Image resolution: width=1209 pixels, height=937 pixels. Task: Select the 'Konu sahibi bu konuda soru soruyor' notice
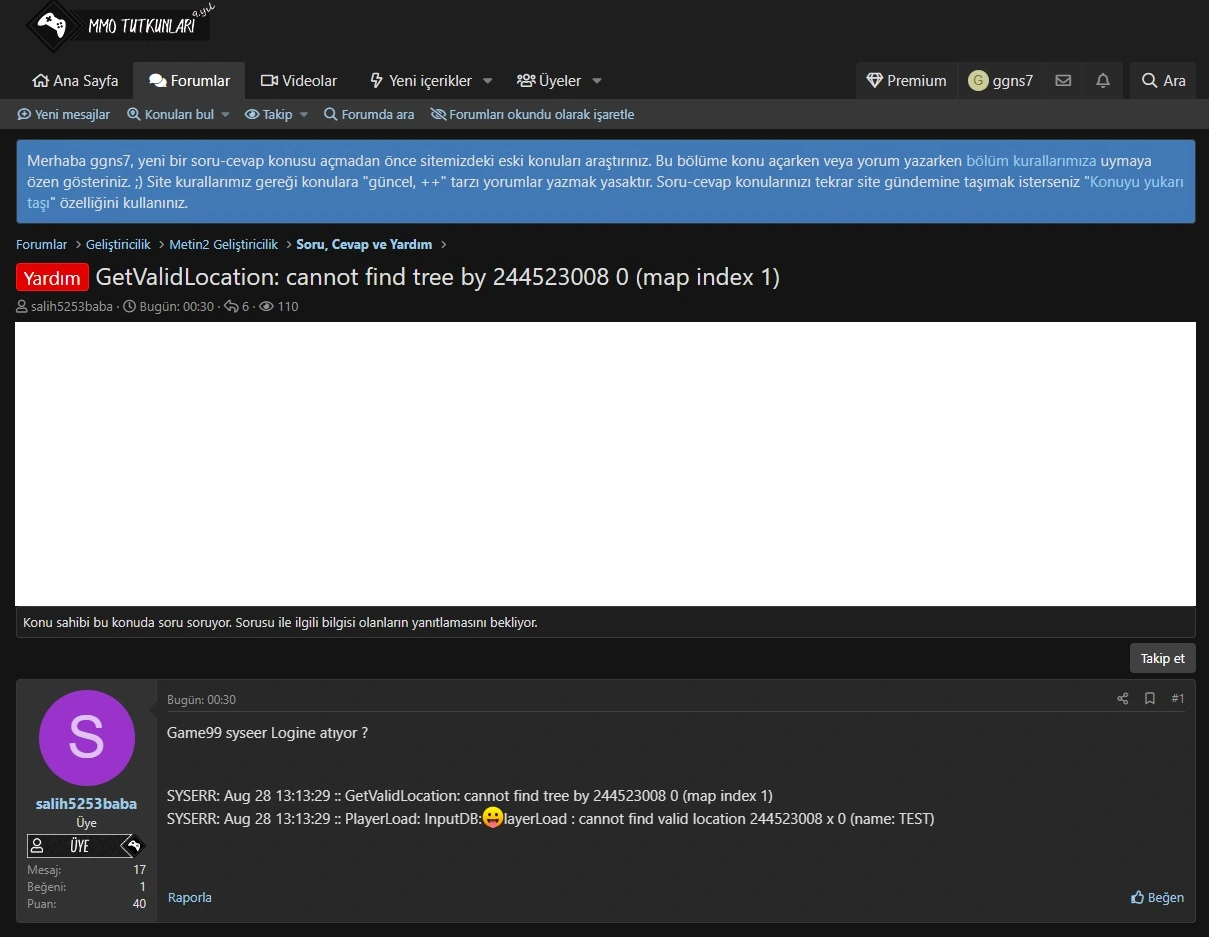point(280,622)
